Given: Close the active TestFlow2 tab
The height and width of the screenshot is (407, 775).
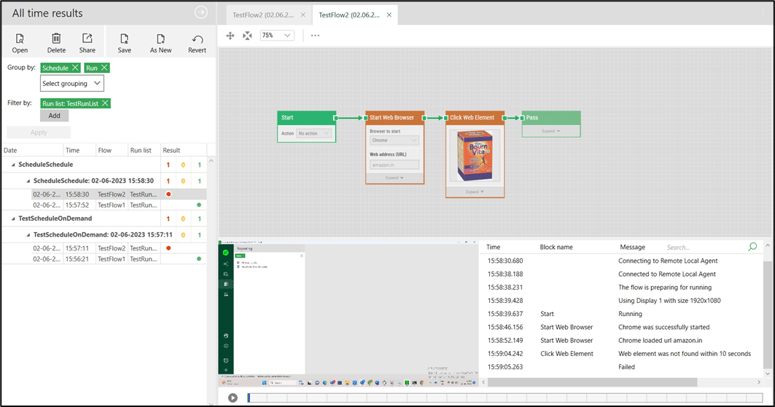Looking at the screenshot, I should 389,15.
